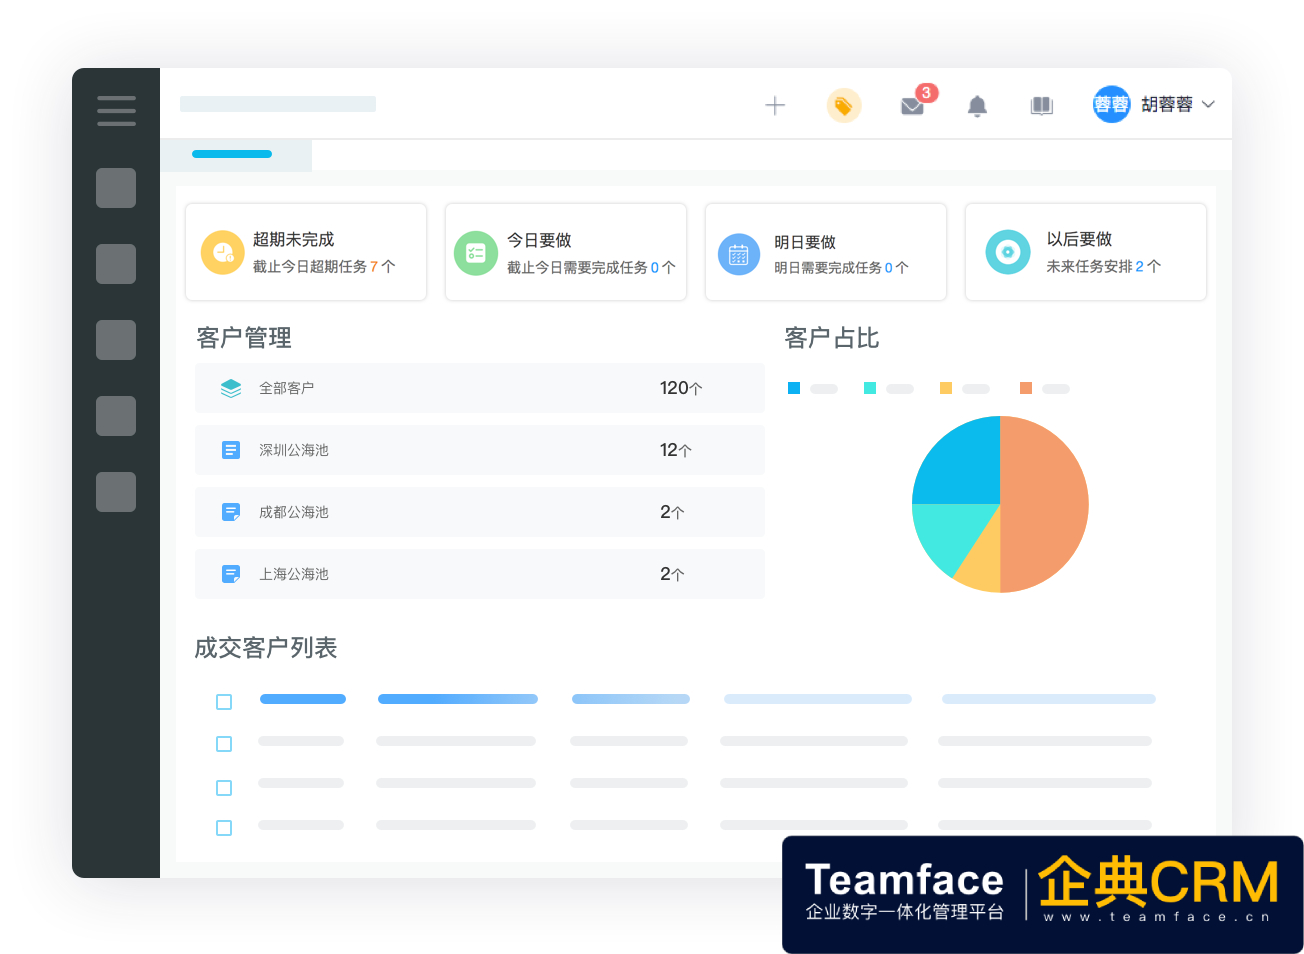Image resolution: width=1304 pixels, height=954 pixels.
Task: Click the 超期未完成 clock icon
Action: pyautogui.click(x=222, y=253)
